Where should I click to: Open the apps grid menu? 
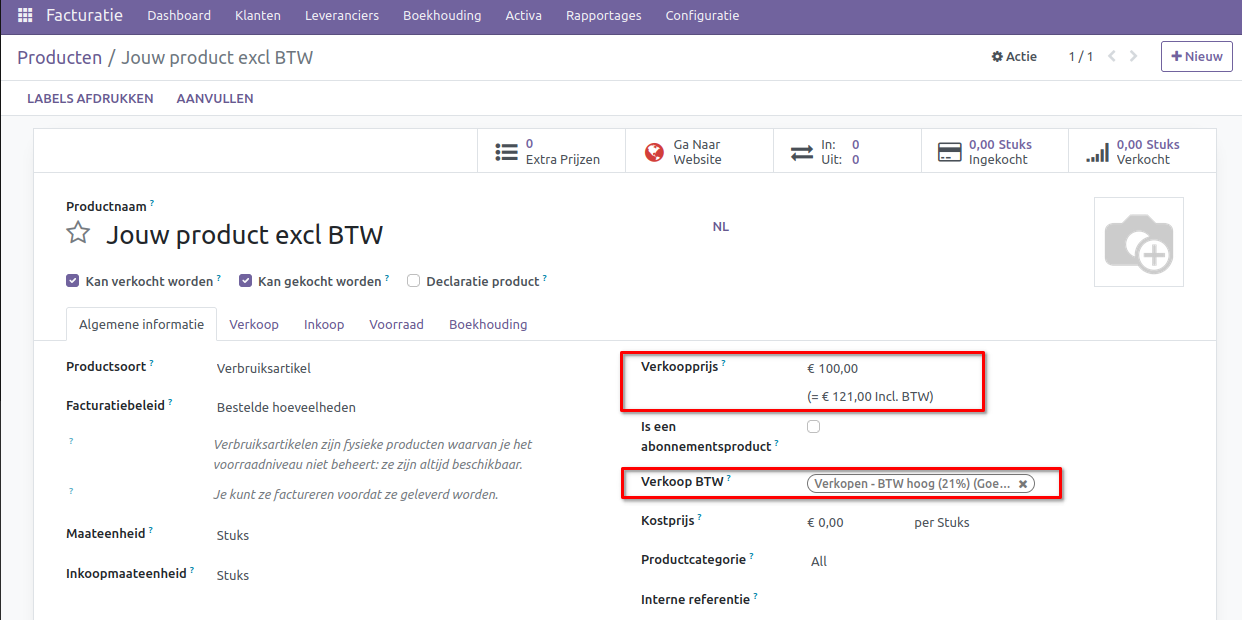point(24,16)
